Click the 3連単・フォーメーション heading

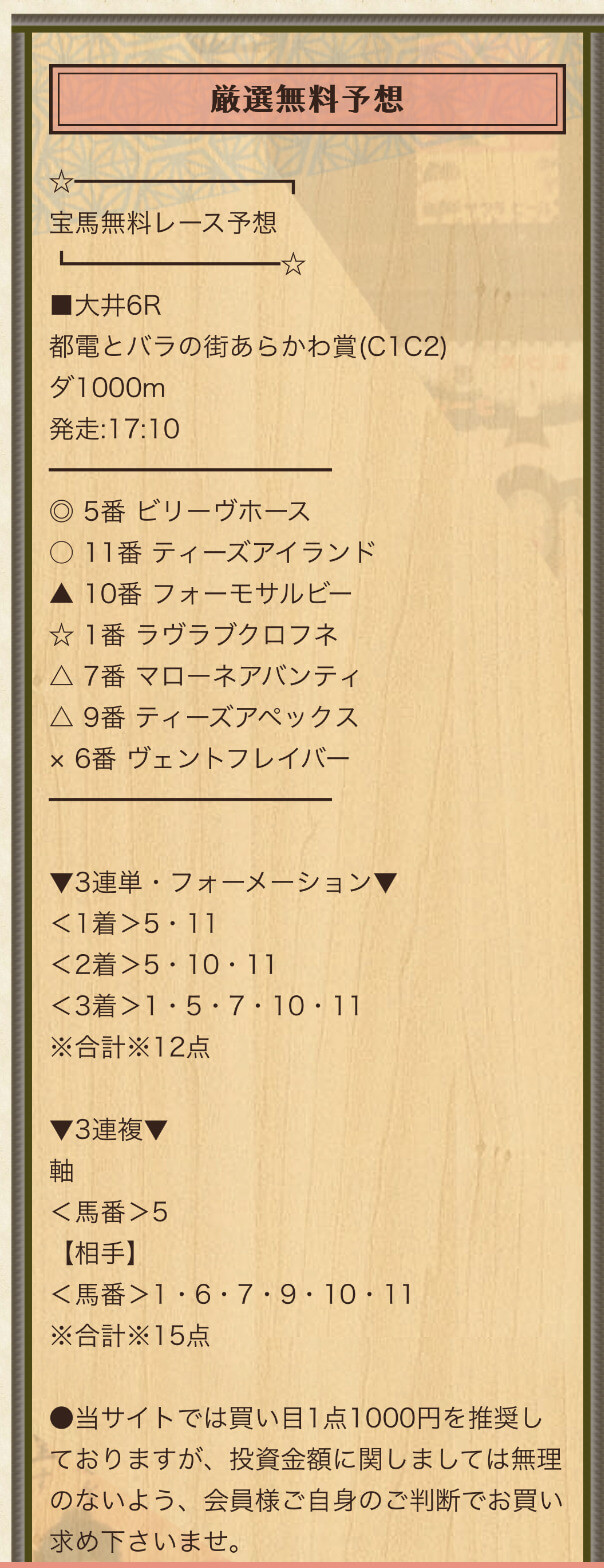224,882
